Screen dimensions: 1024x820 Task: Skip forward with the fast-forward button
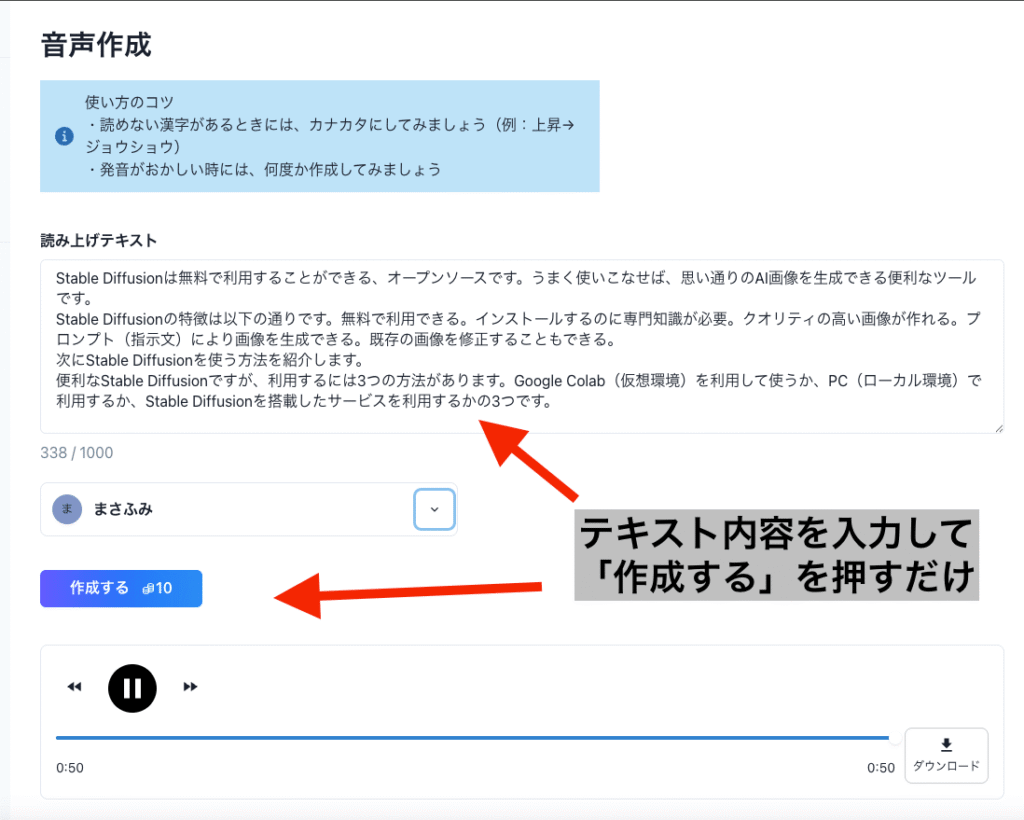pos(190,687)
